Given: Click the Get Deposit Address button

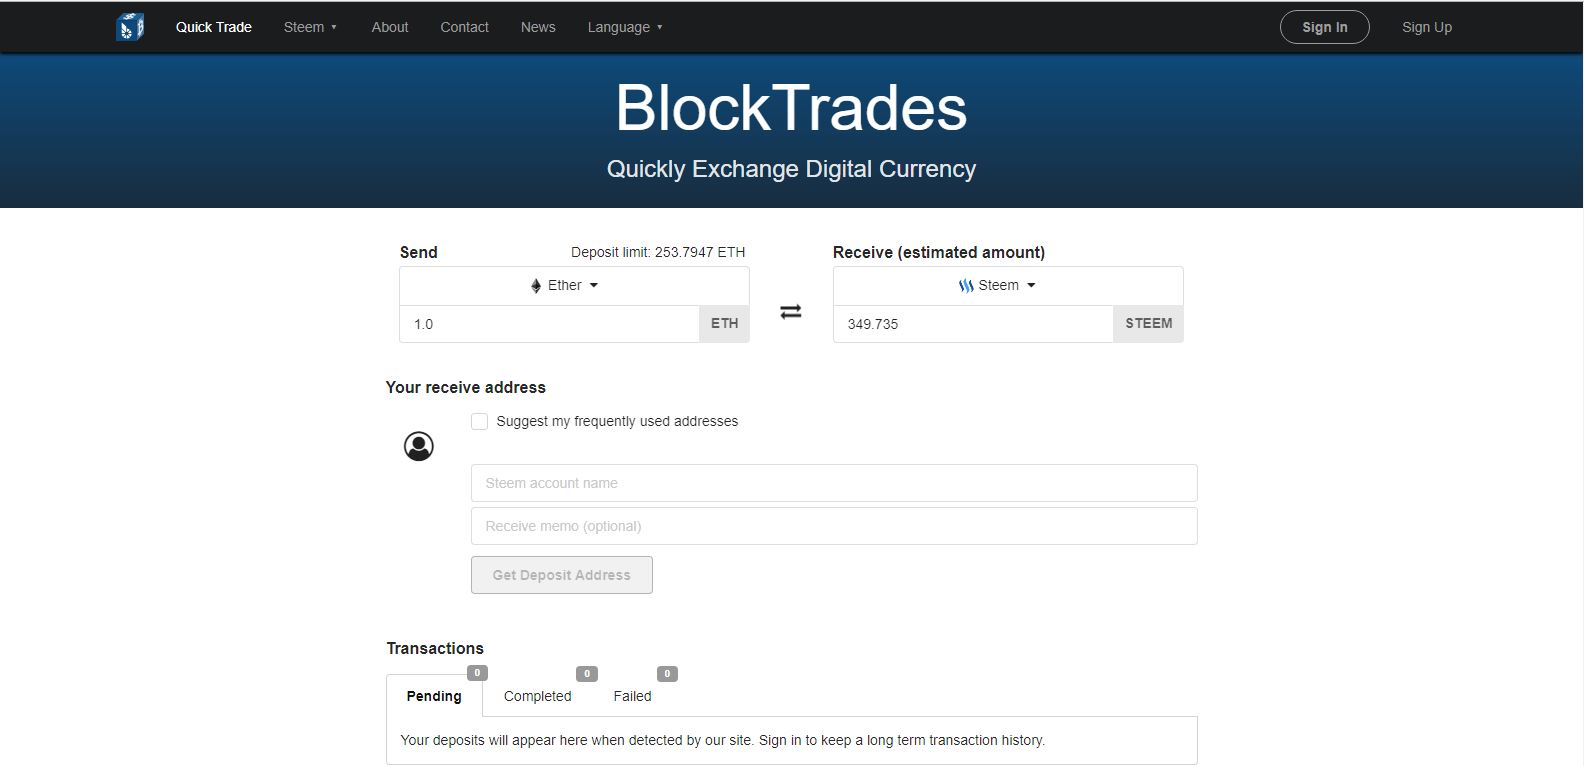Looking at the screenshot, I should tap(562, 575).
